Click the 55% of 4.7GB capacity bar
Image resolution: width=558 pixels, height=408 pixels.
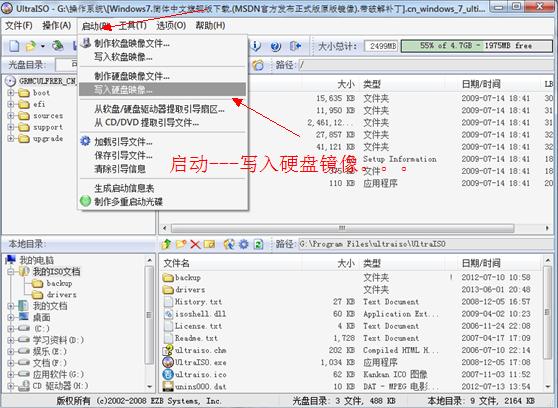476,46
